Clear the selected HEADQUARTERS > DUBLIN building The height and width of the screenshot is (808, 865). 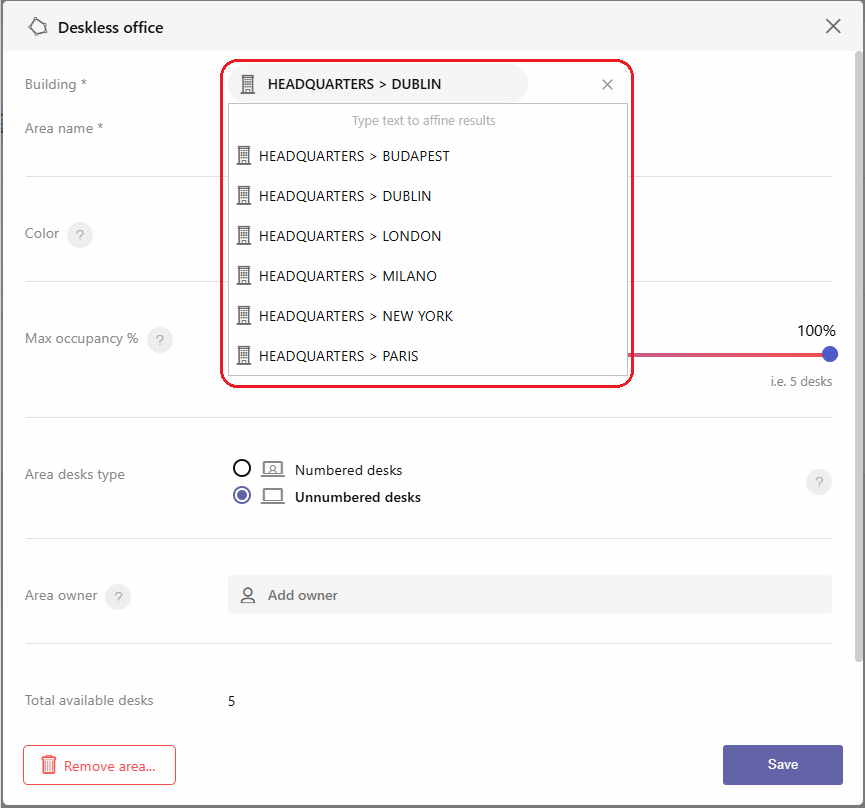607,84
